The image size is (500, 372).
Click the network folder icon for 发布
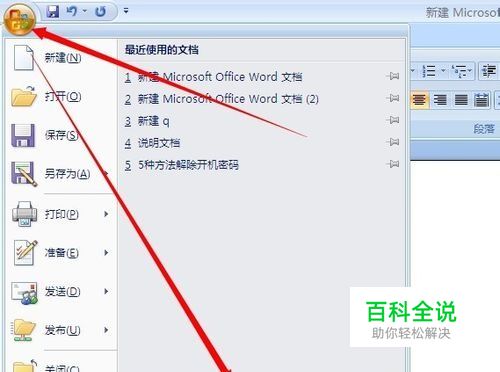pos(23,330)
